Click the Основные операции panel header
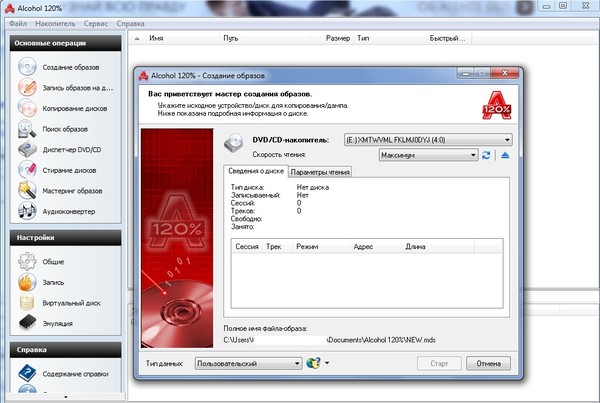This screenshot has width=600, height=403. pos(65,43)
